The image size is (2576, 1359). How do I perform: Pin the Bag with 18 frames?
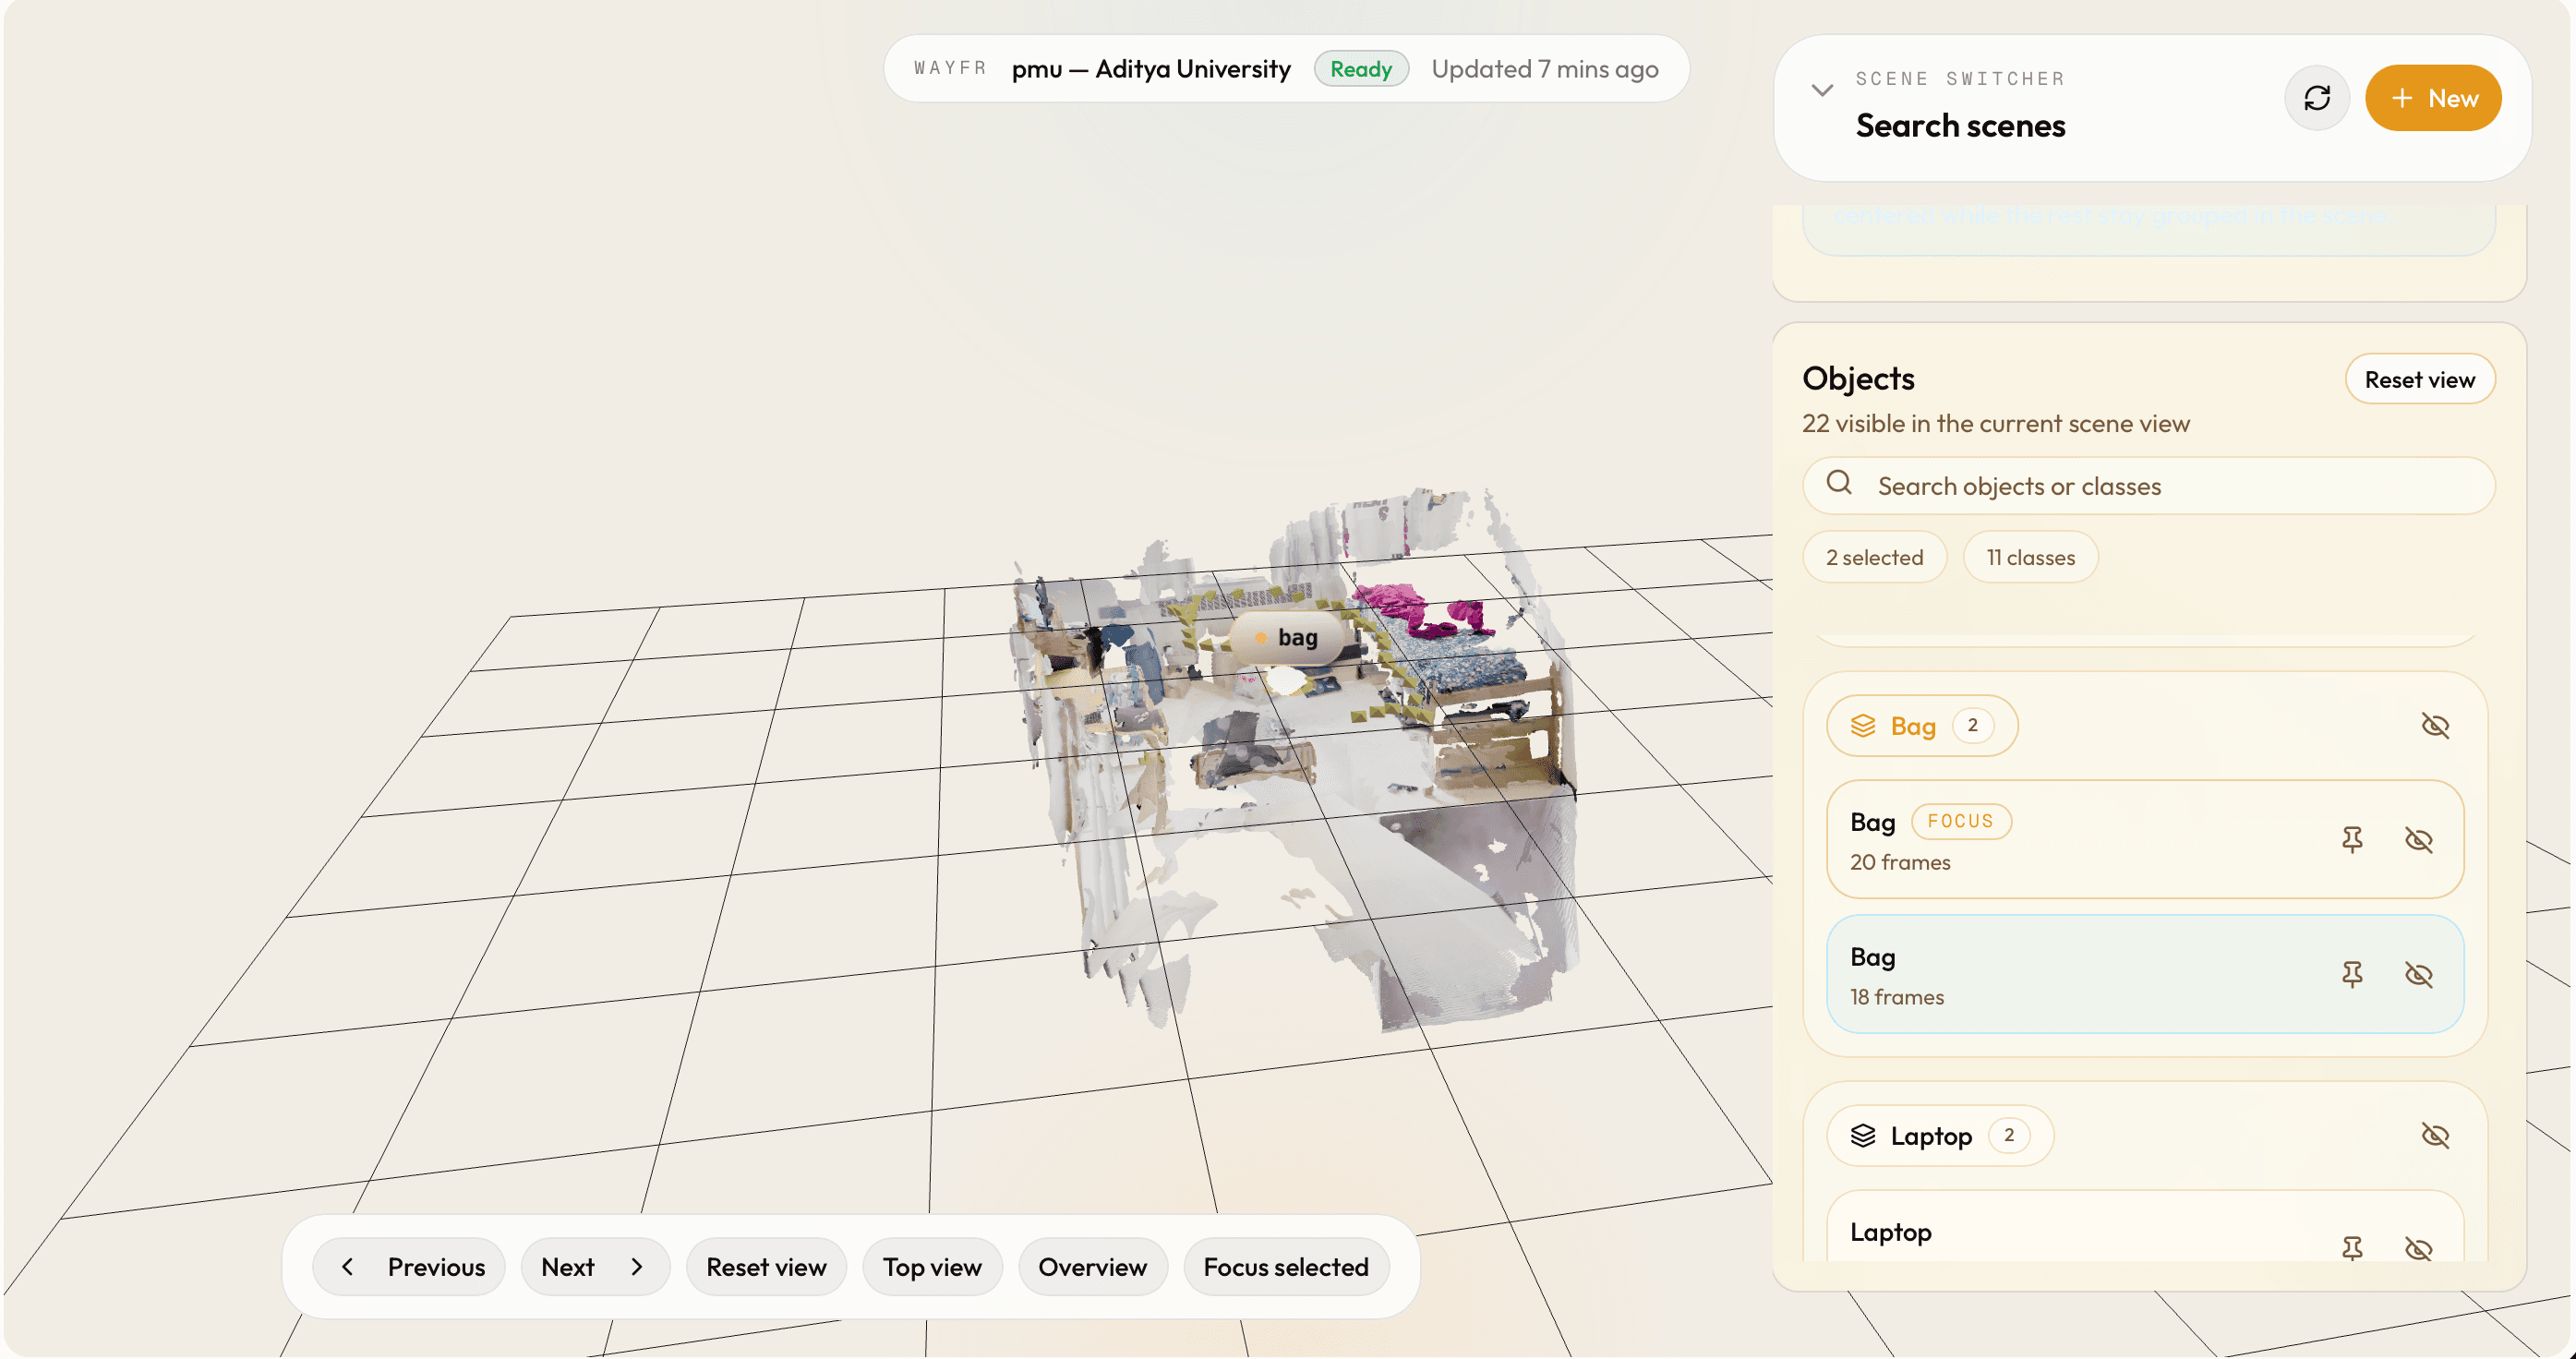point(2351,974)
